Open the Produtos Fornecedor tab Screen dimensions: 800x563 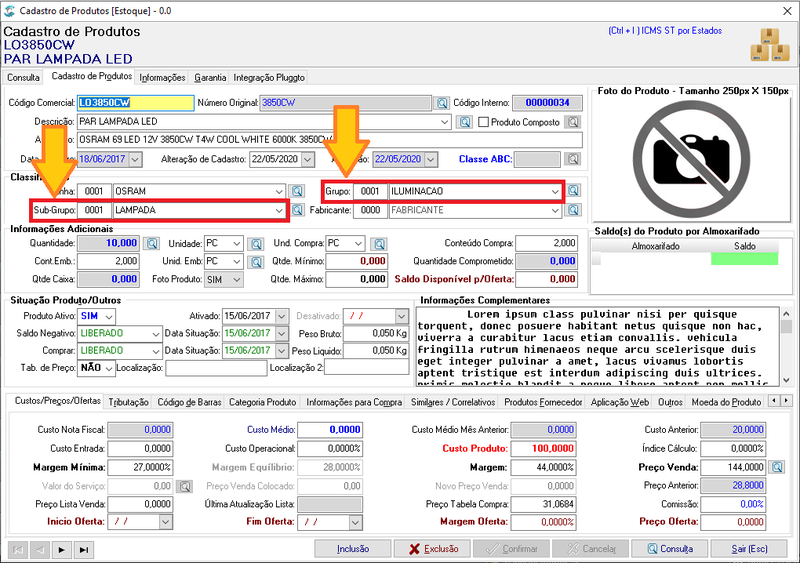[543, 402]
